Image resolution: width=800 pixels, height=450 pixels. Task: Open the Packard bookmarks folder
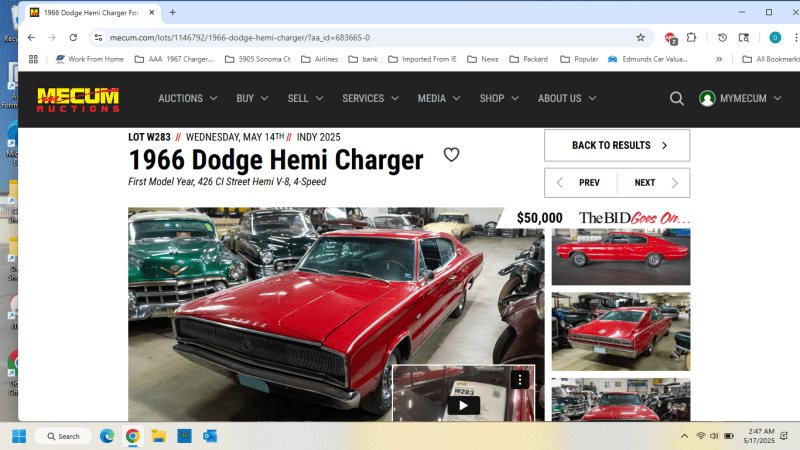pos(529,59)
